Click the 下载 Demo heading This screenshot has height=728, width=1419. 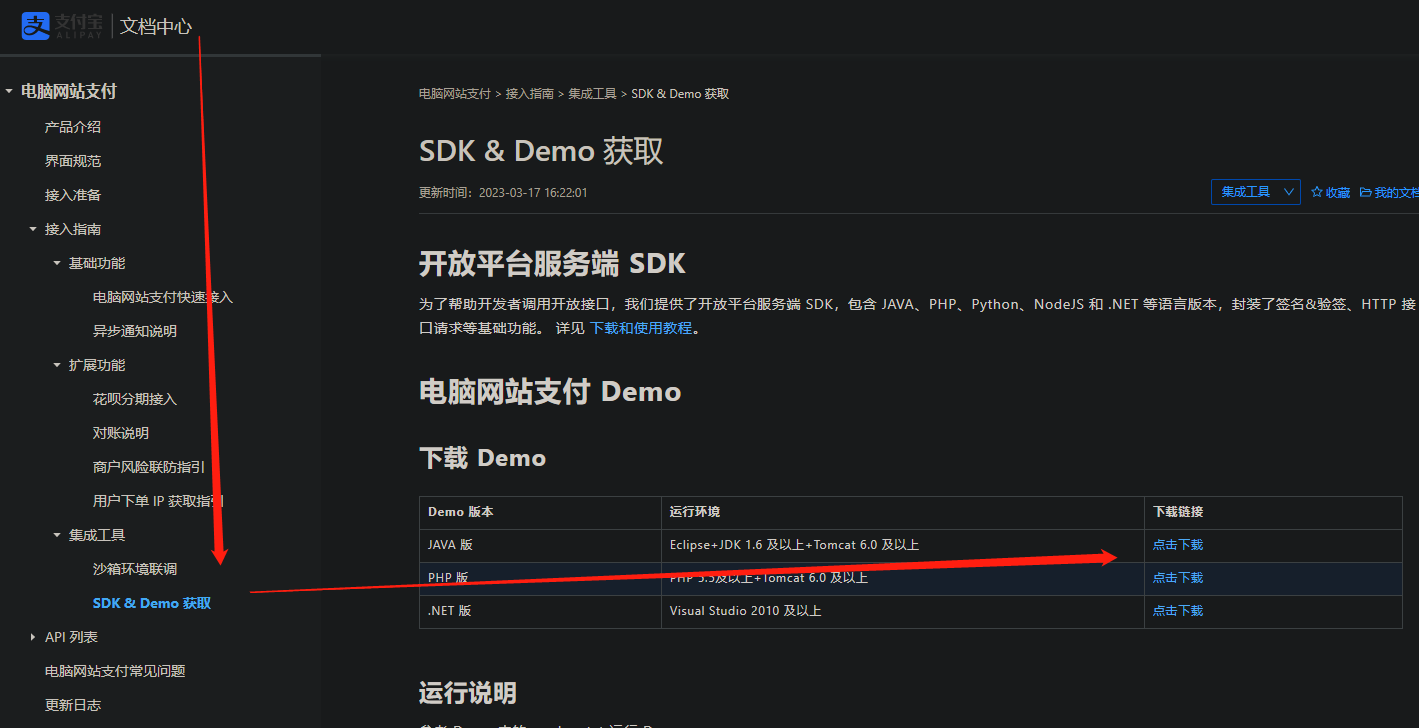tap(483, 458)
